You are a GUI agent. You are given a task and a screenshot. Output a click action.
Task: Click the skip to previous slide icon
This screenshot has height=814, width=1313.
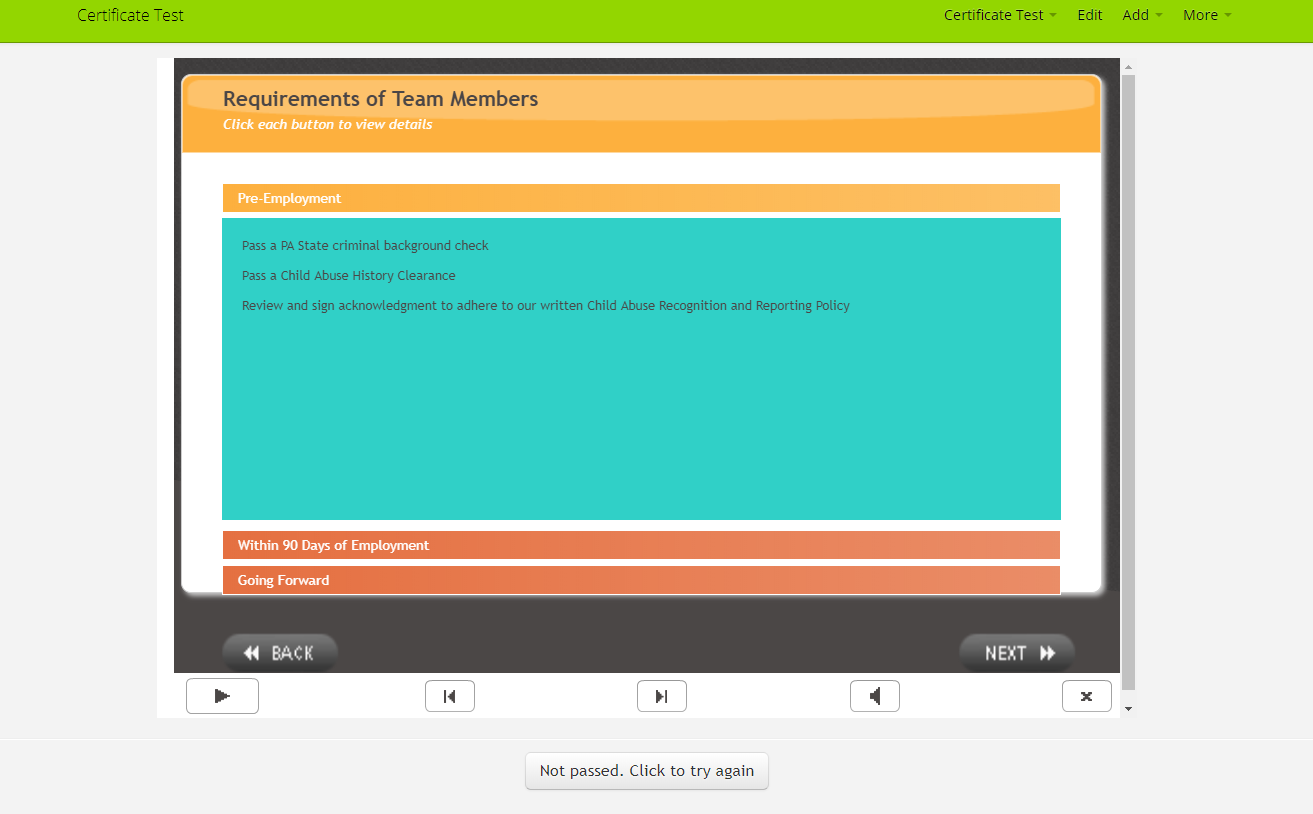(449, 696)
